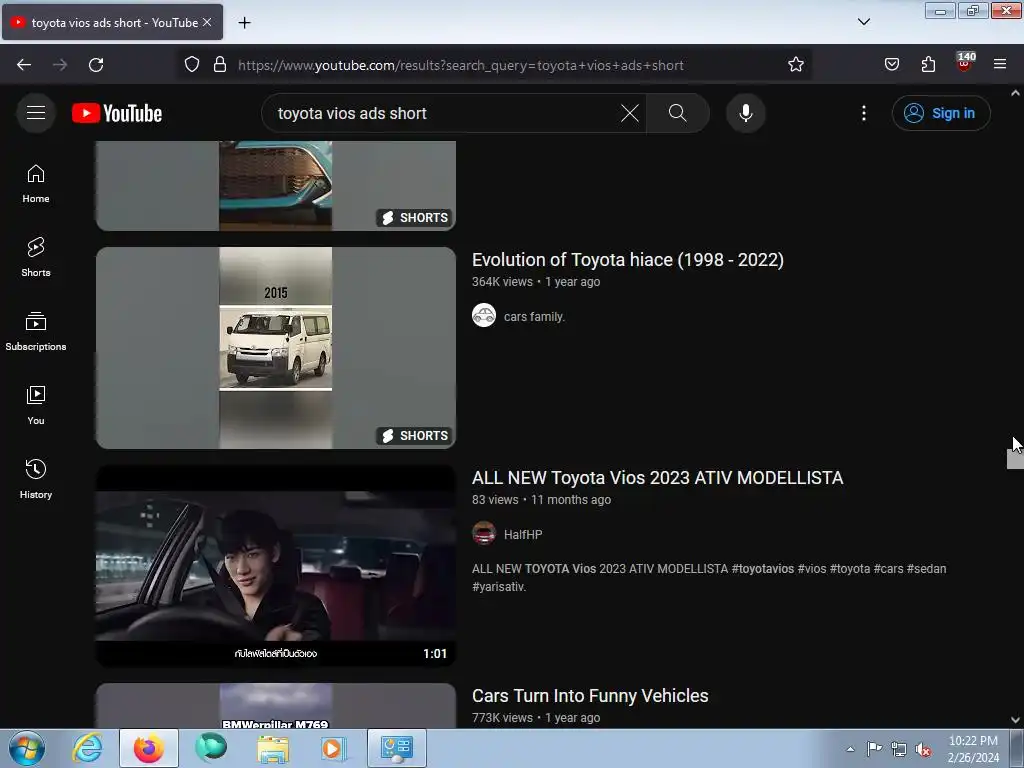Open History in sidebar
Viewport: 1024px width, 768px height.
[36, 479]
